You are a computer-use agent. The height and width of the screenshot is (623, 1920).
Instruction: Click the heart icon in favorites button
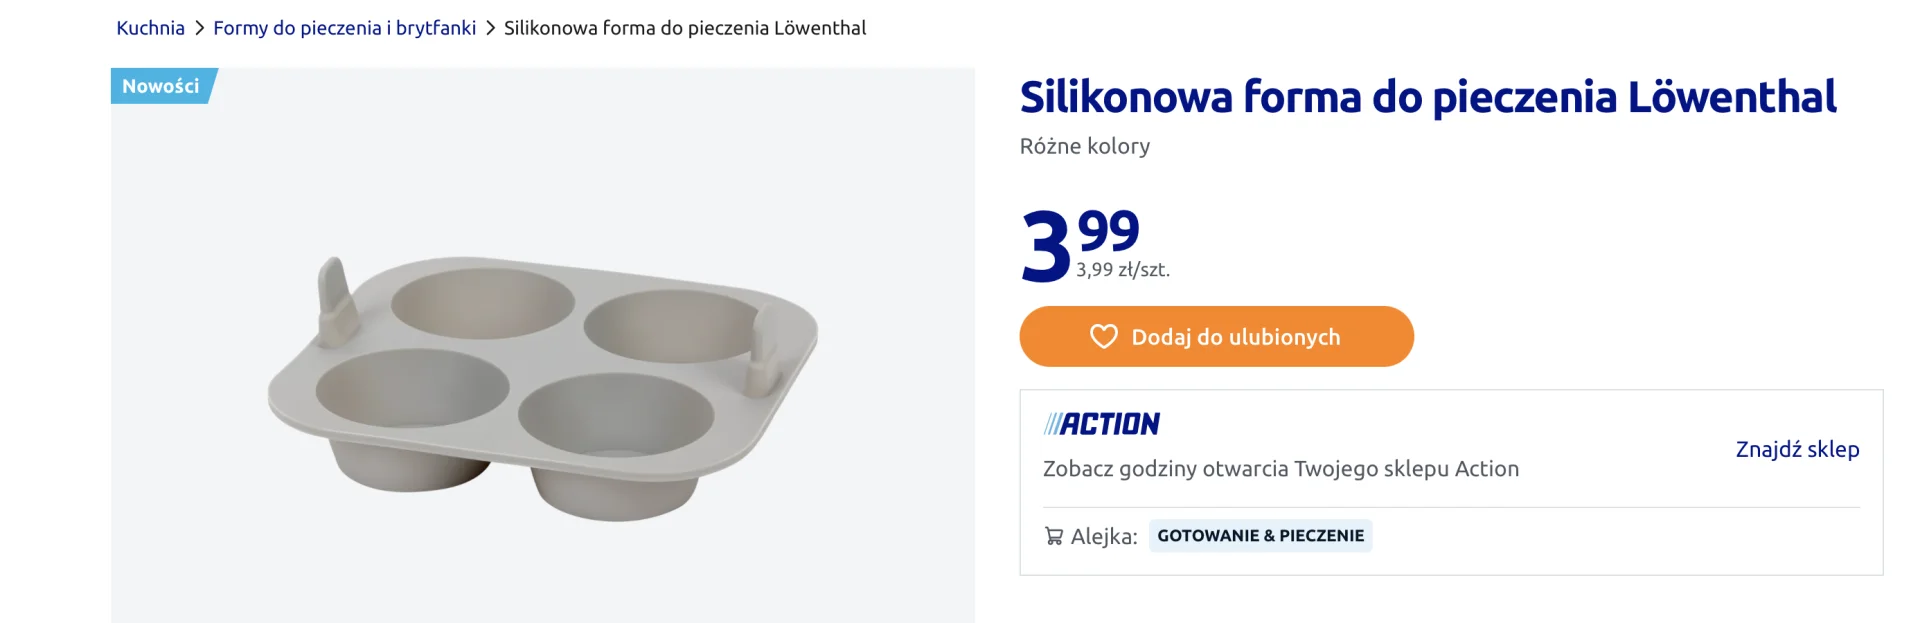pyautogui.click(x=1103, y=336)
